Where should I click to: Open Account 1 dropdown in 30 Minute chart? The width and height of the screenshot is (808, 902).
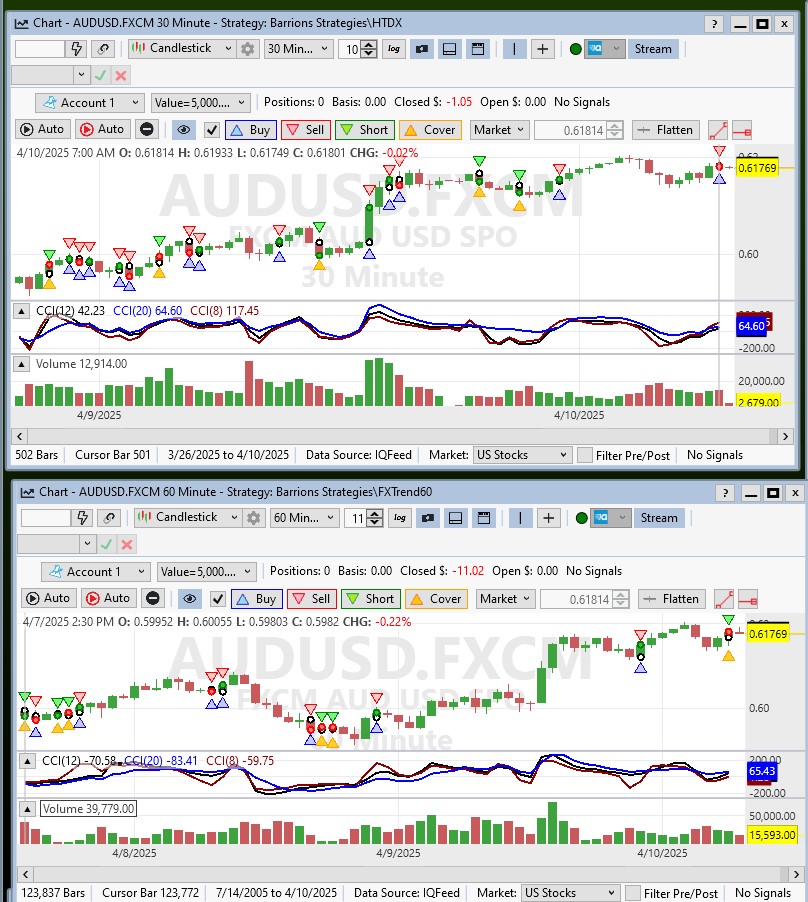pos(89,103)
